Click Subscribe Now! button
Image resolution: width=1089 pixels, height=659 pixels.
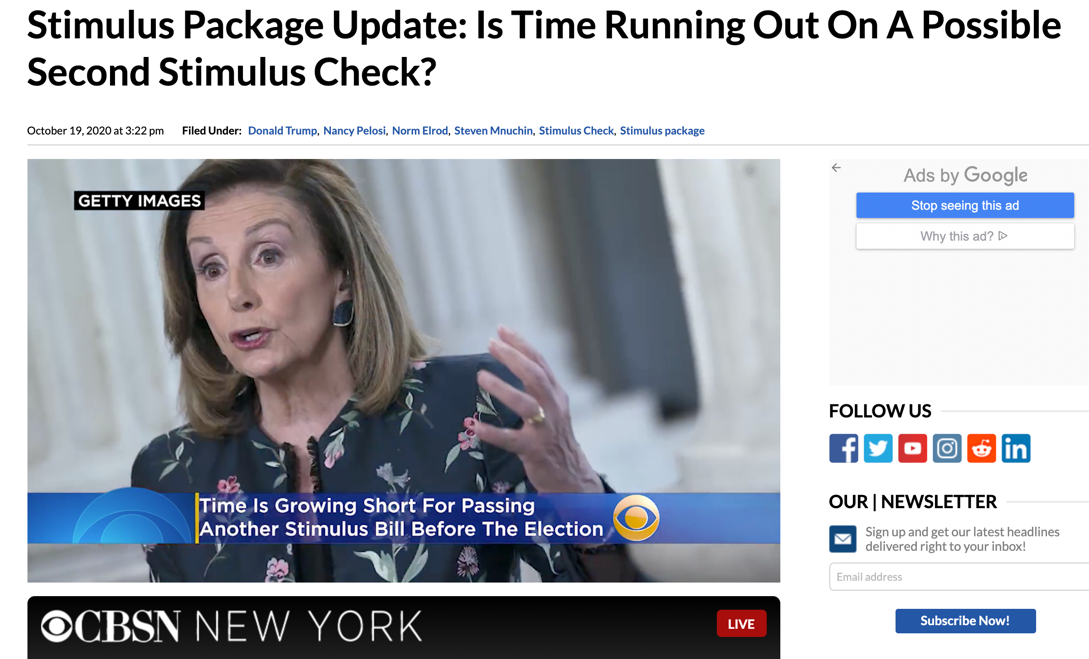[x=965, y=621]
